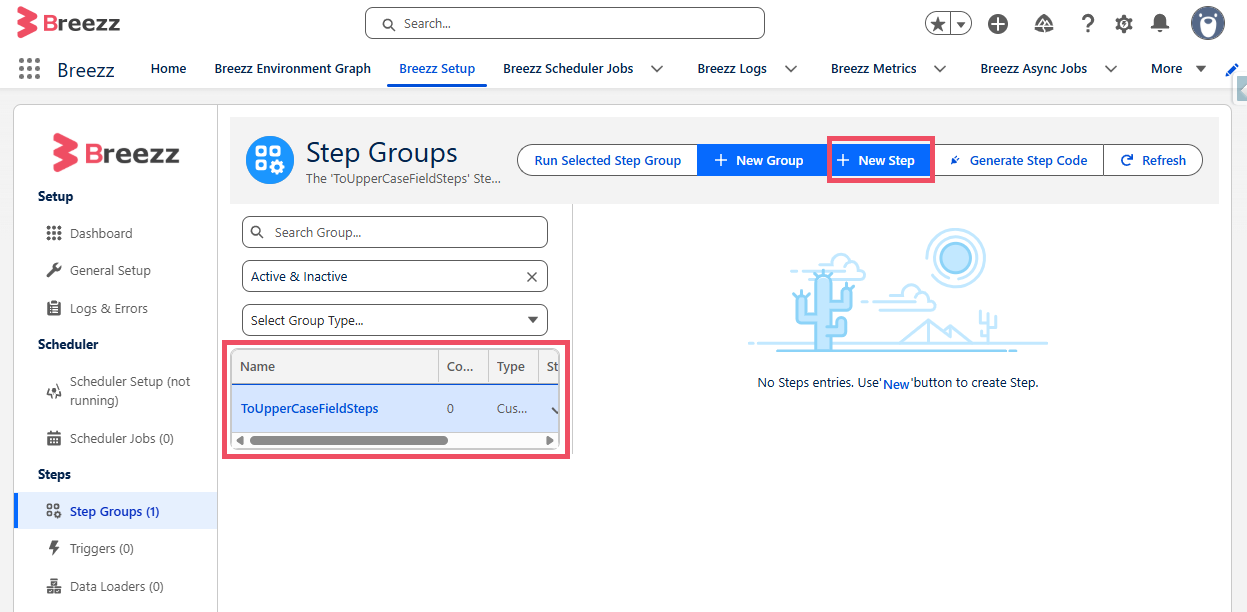1247x612 pixels.
Task: Open the Breezz Scheduler Jobs tab
Action: pos(568,68)
